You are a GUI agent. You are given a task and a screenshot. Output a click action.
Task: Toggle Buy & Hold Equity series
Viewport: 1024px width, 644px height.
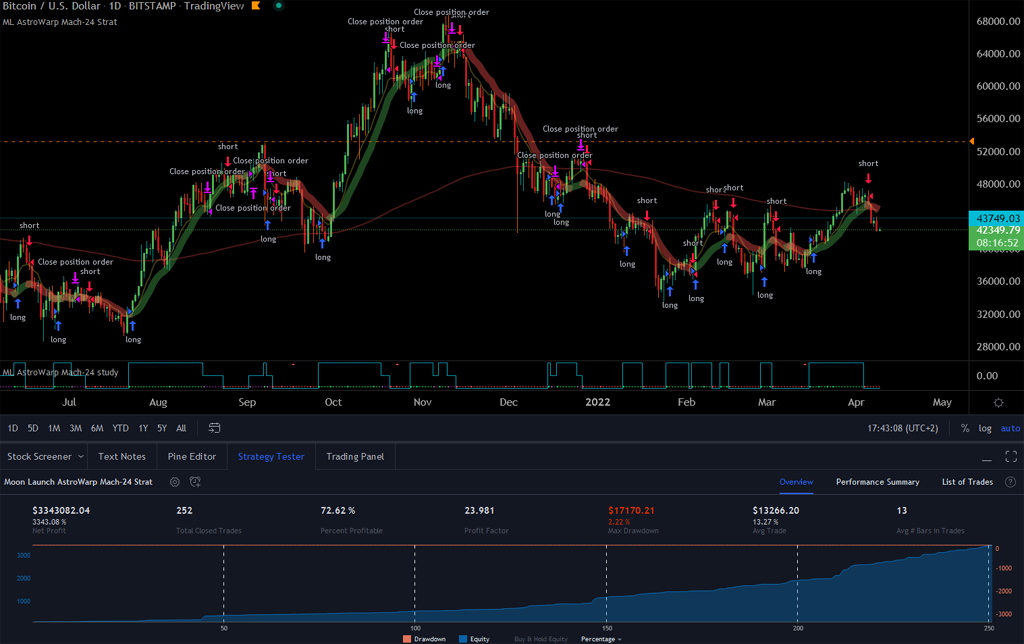541,639
